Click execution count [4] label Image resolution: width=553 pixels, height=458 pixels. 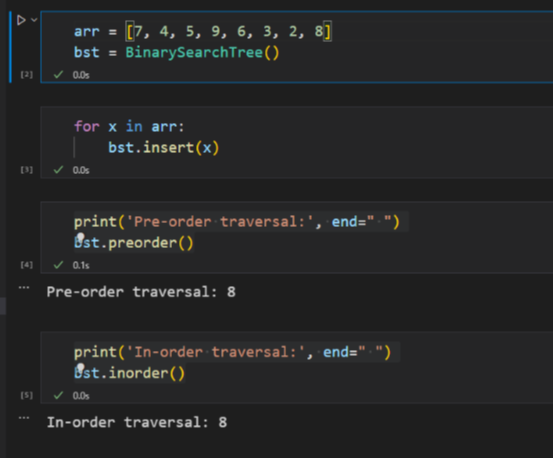[x=26, y=265]
